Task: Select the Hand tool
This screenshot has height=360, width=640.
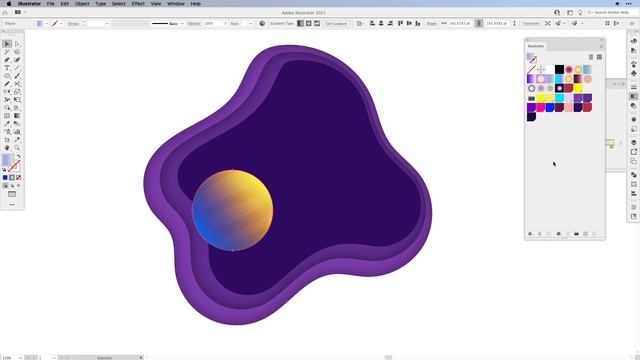Action: 7,148
